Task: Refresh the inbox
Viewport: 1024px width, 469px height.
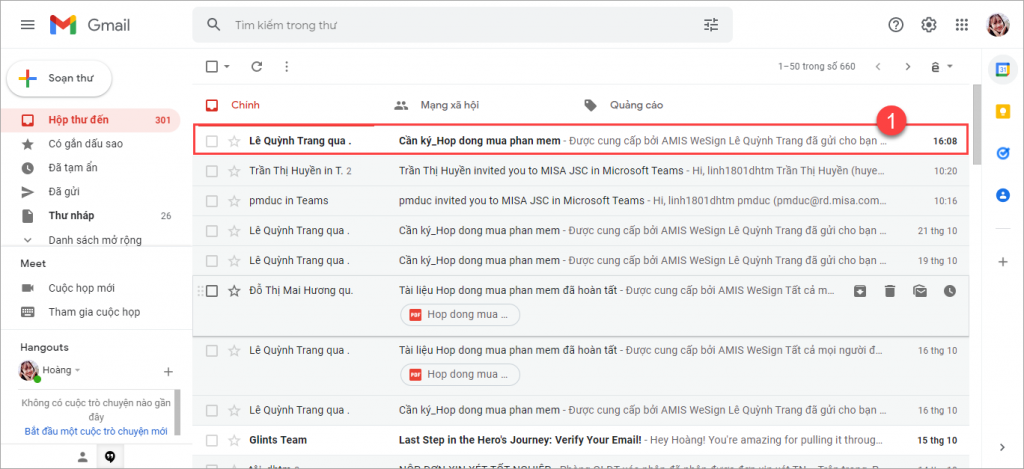Action: point(257,66)
